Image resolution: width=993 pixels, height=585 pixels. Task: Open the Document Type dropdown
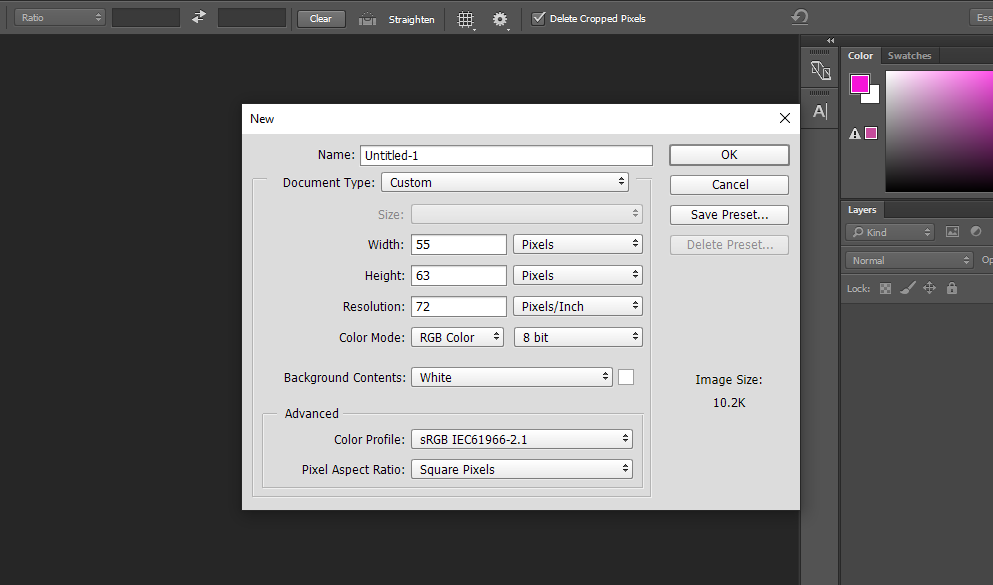[505, 183]
